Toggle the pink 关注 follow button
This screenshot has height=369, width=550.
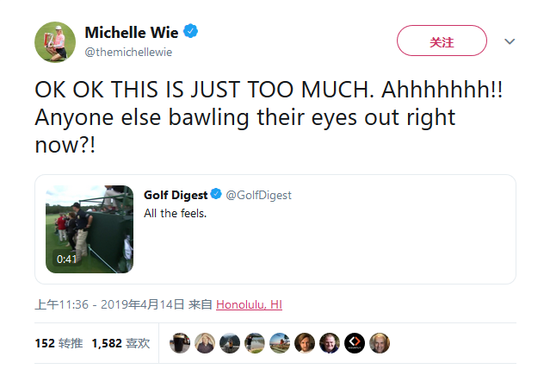442,41
